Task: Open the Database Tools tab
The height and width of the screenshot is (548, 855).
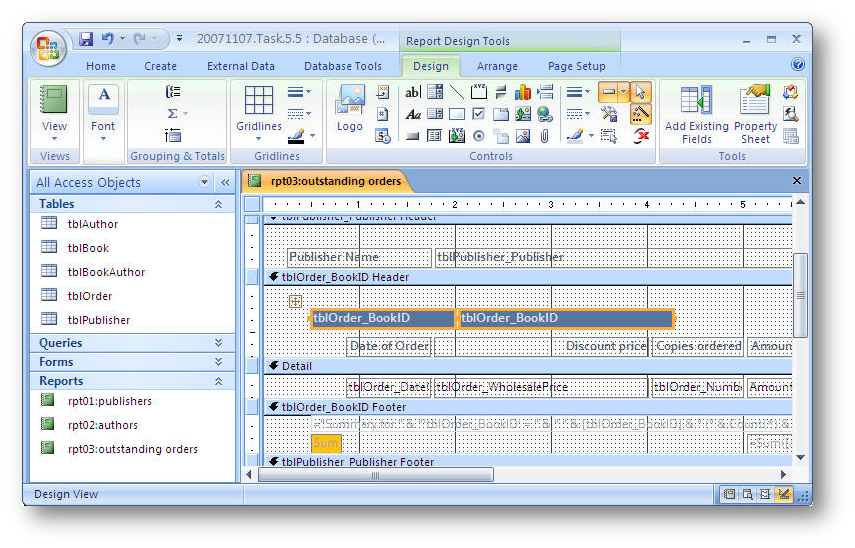Action: point(343,66)
